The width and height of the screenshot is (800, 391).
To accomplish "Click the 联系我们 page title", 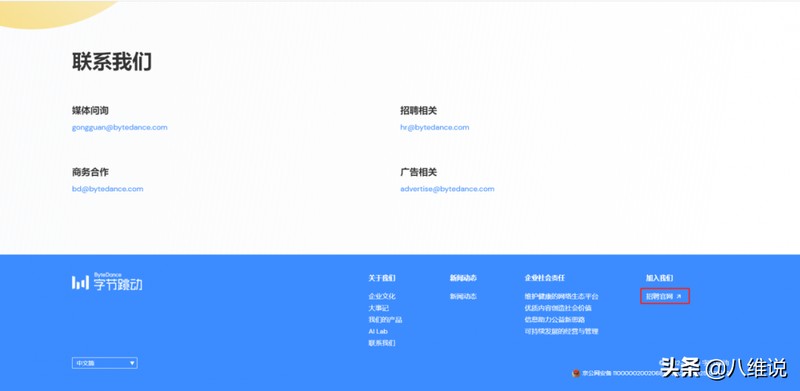I will pyautogui.click(x=112, y=61).
